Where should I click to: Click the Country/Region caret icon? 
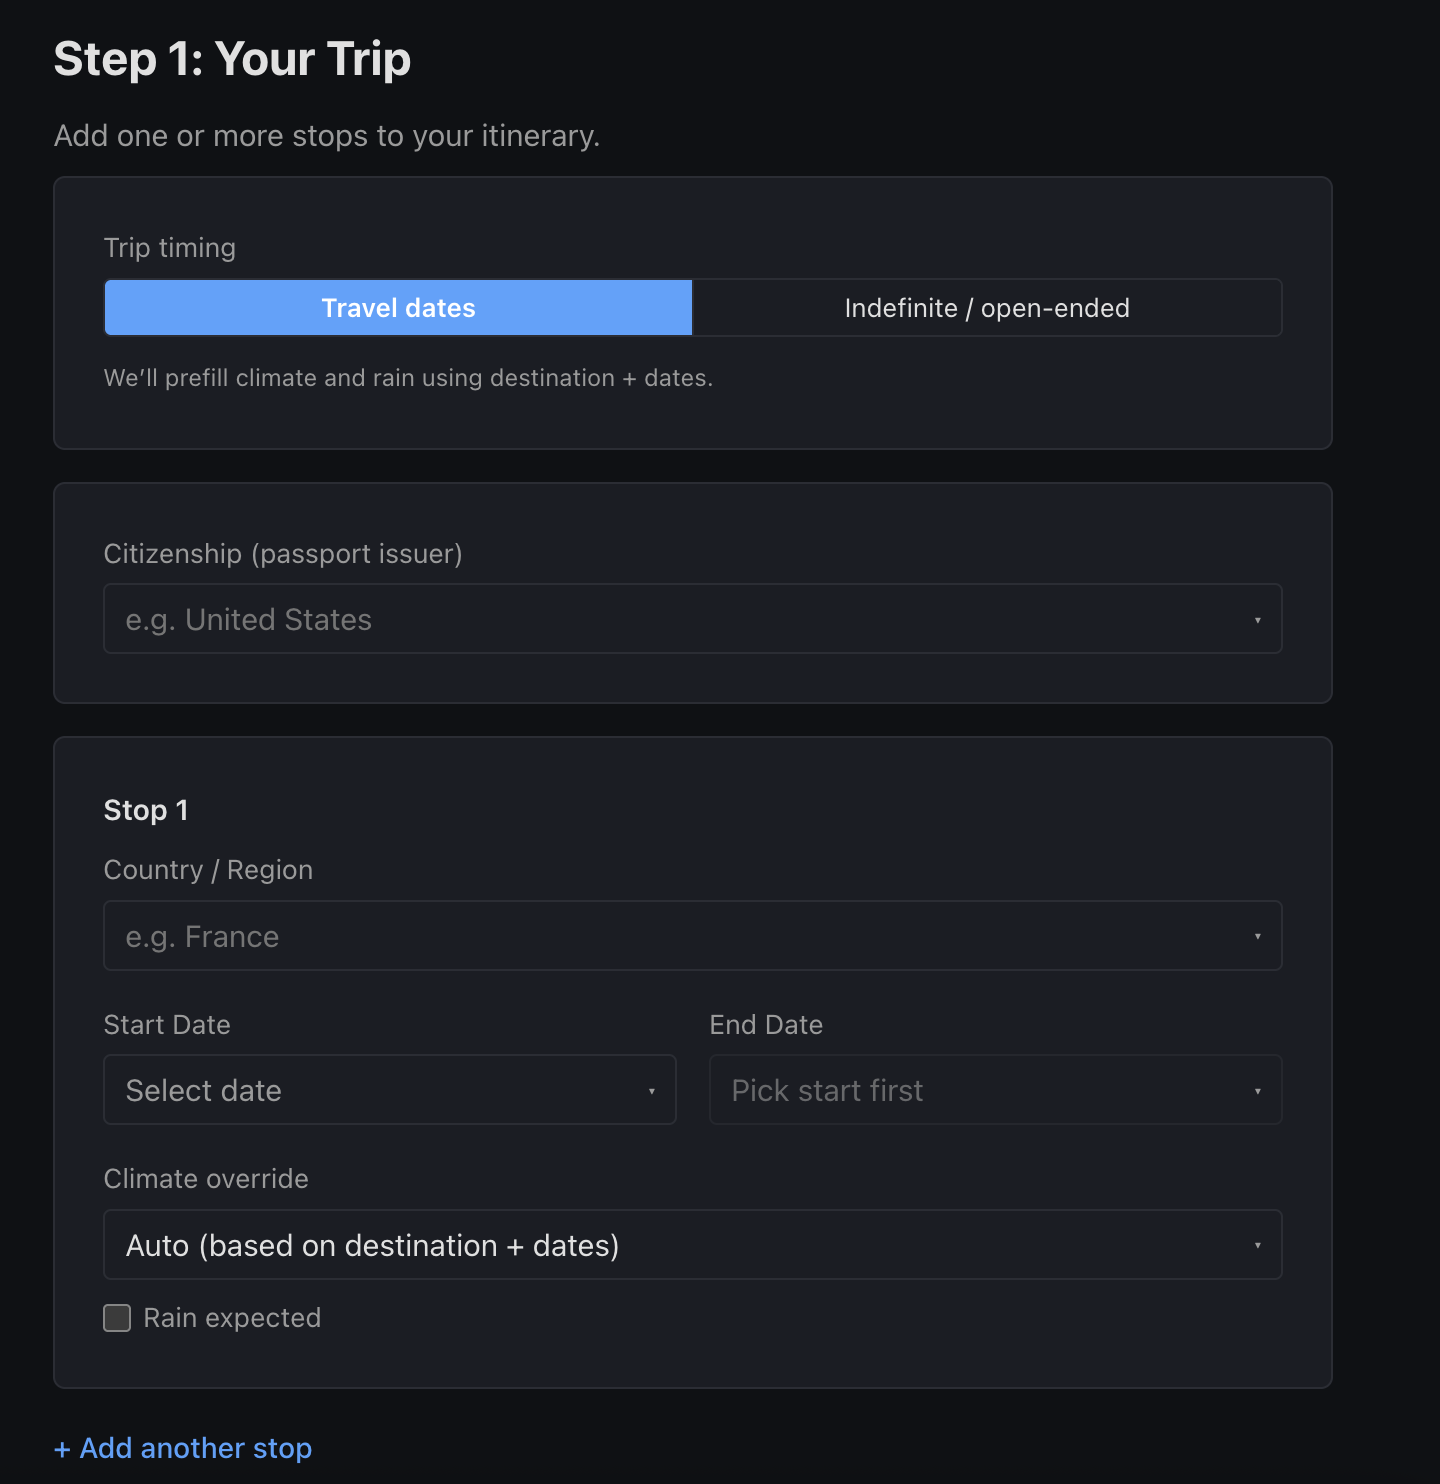click(1258, 936)
